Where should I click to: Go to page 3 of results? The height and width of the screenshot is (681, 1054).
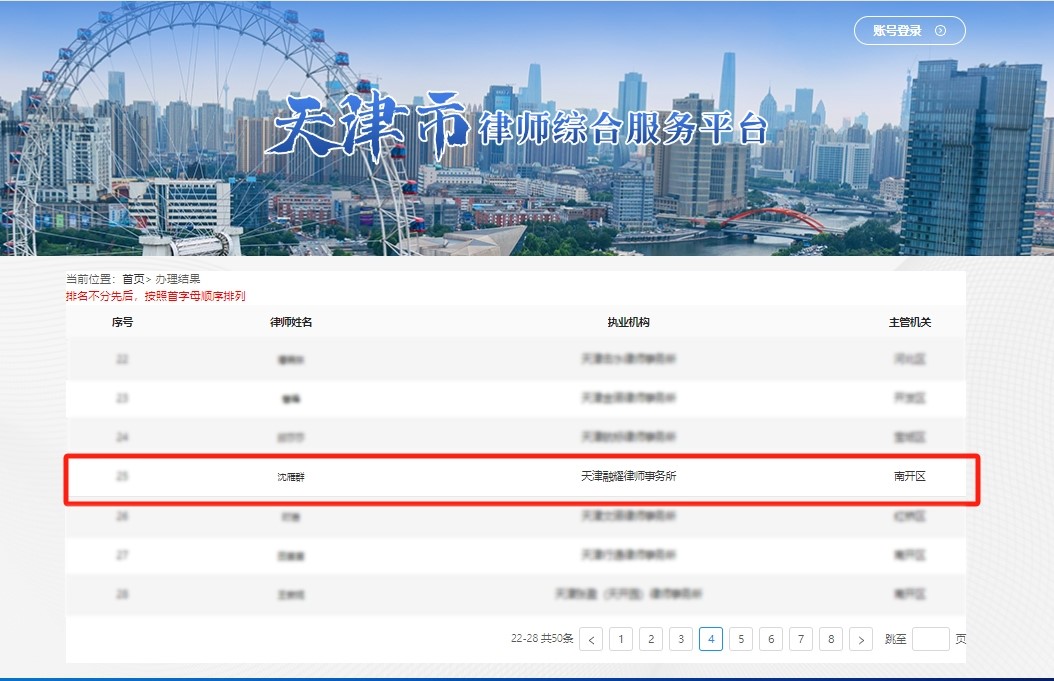tap(682, 638)
